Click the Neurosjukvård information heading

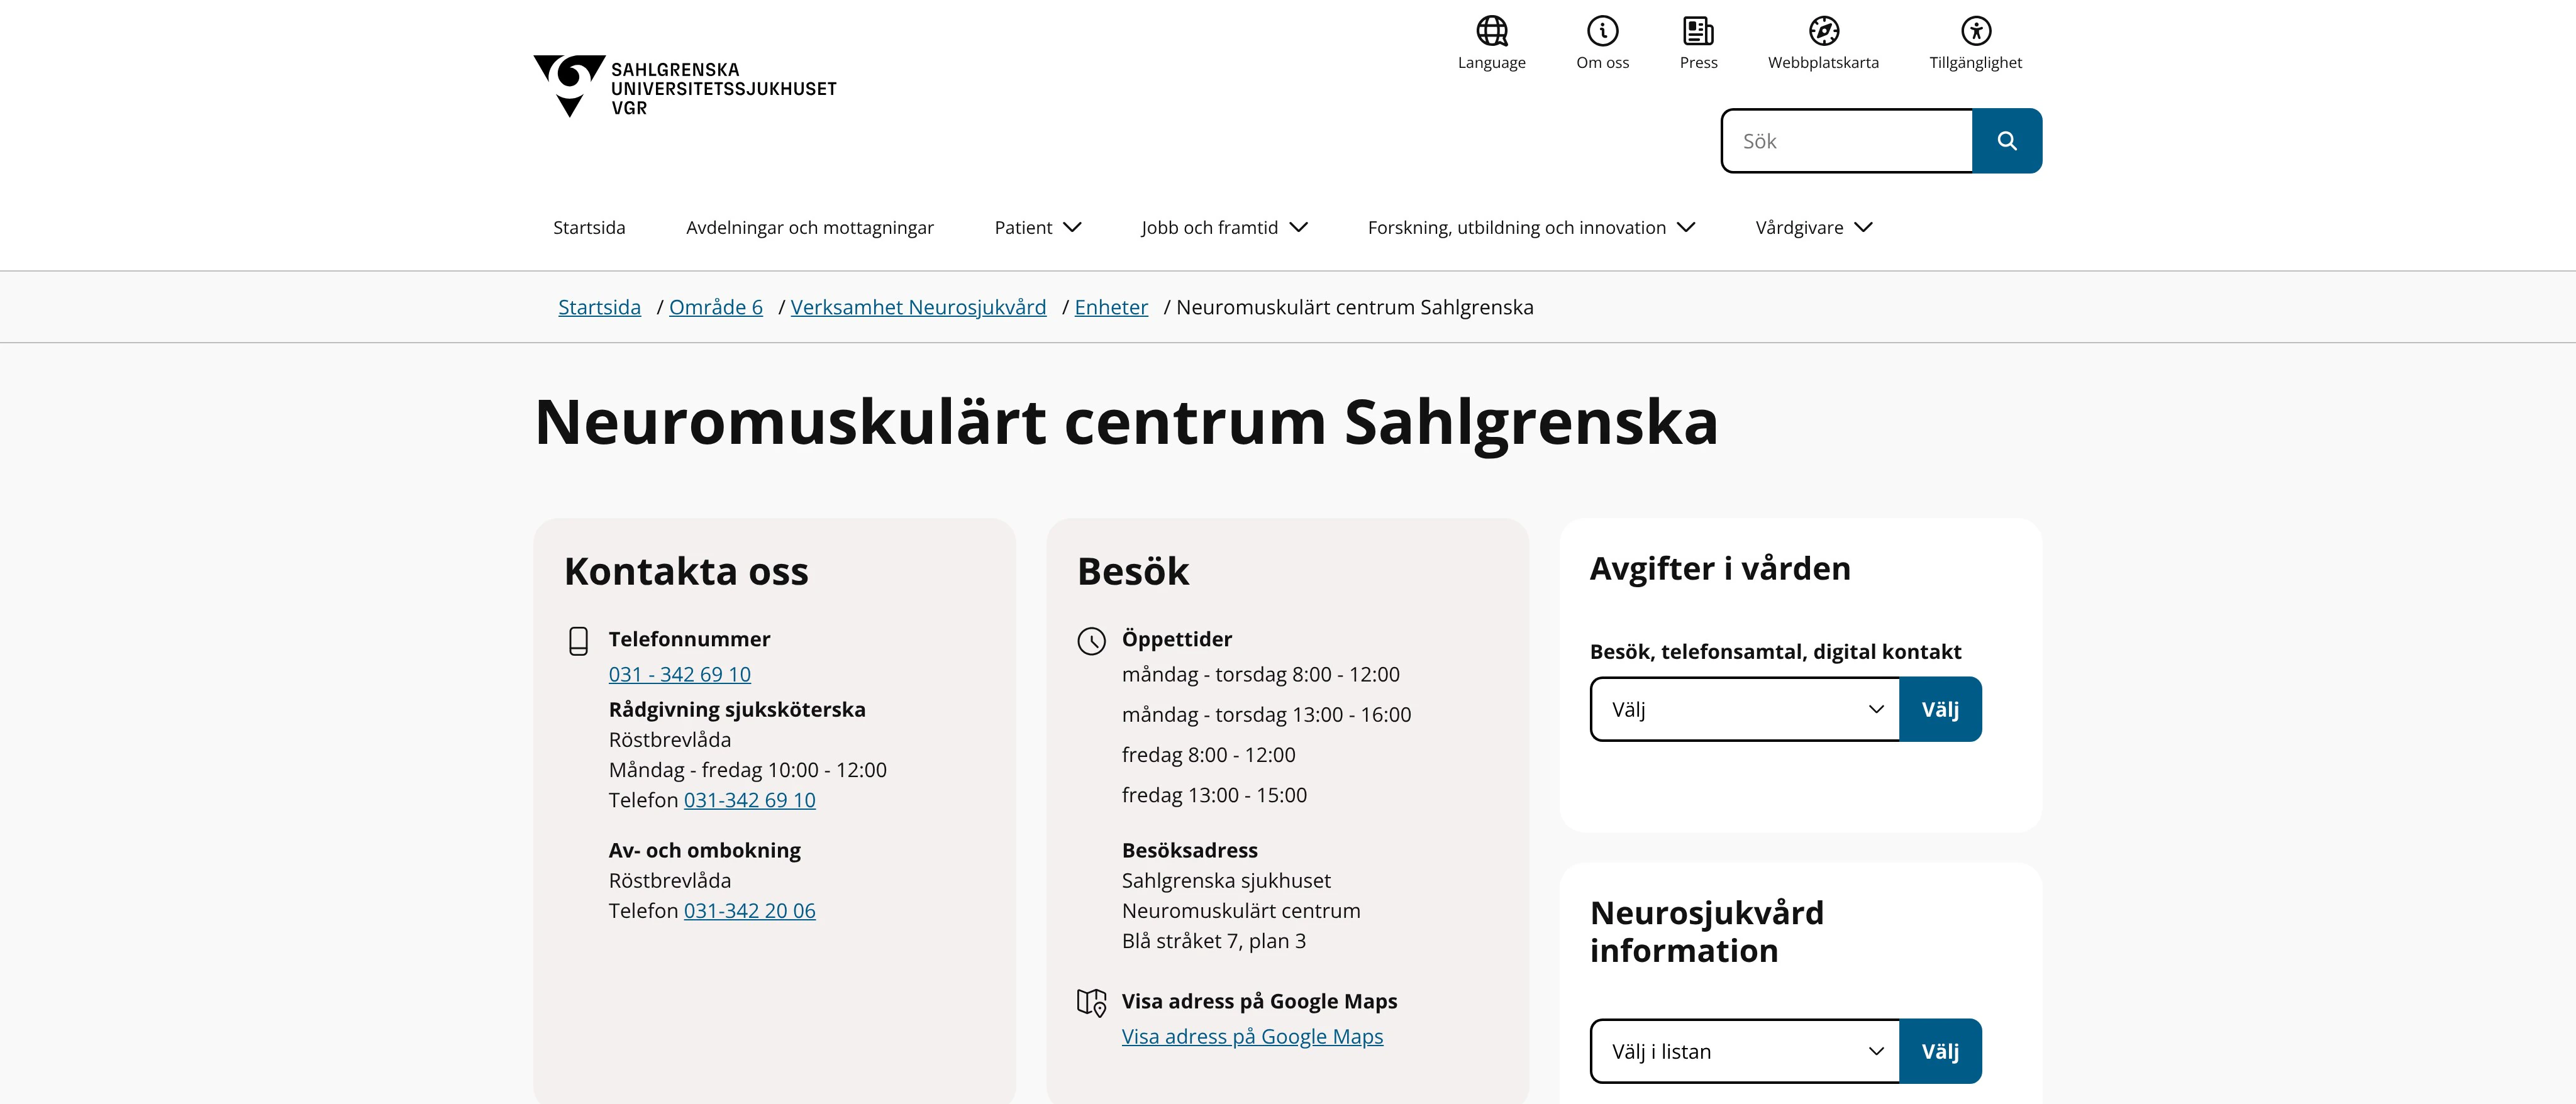click(x=1707, y=932)
